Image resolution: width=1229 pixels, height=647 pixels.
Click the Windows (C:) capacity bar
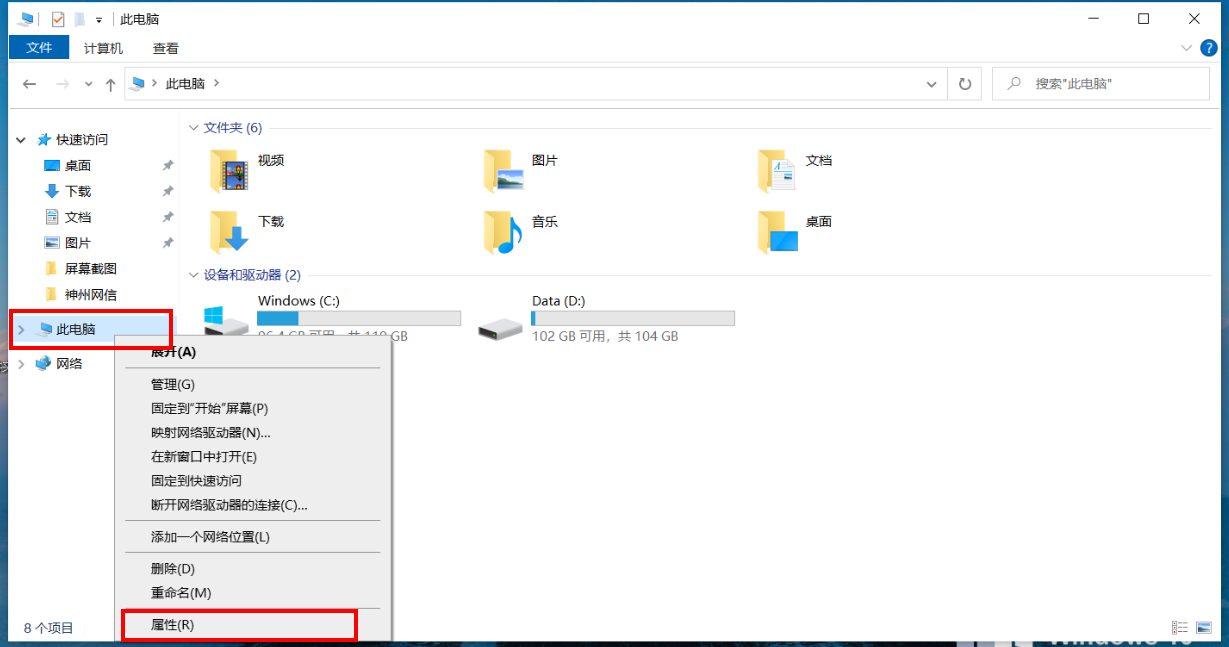(359, 318)
